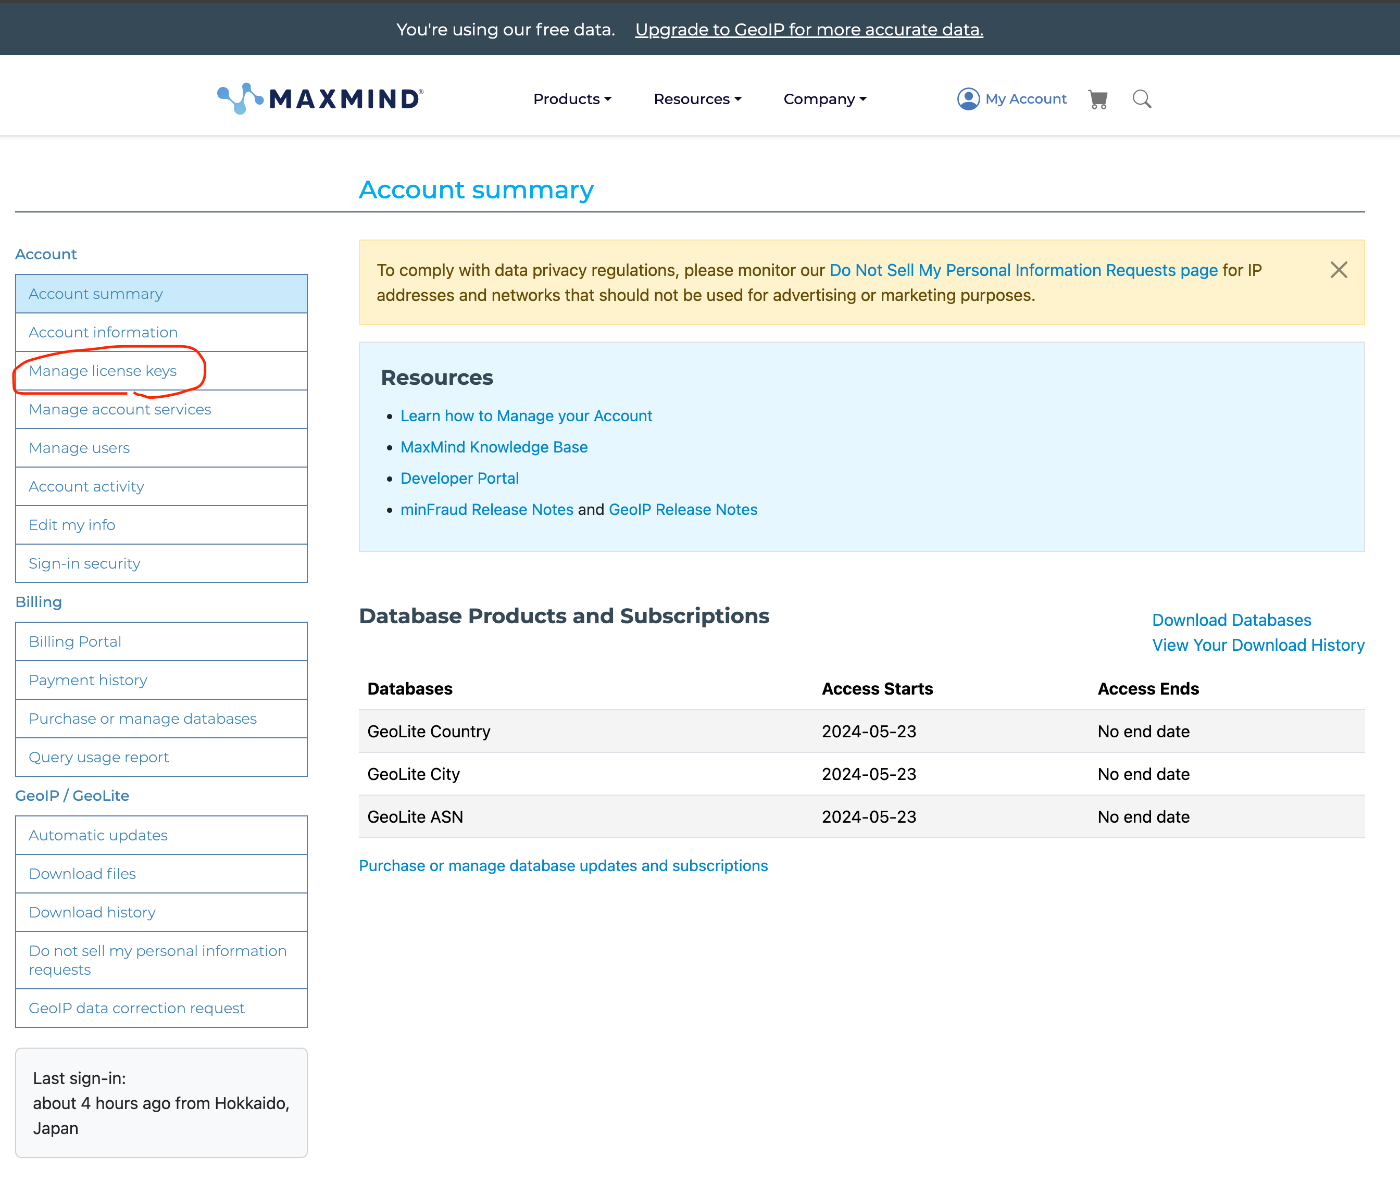Click the search magnifier icon
The width and height of the screenshot is (1400, 1183).
coord(1142,99)
